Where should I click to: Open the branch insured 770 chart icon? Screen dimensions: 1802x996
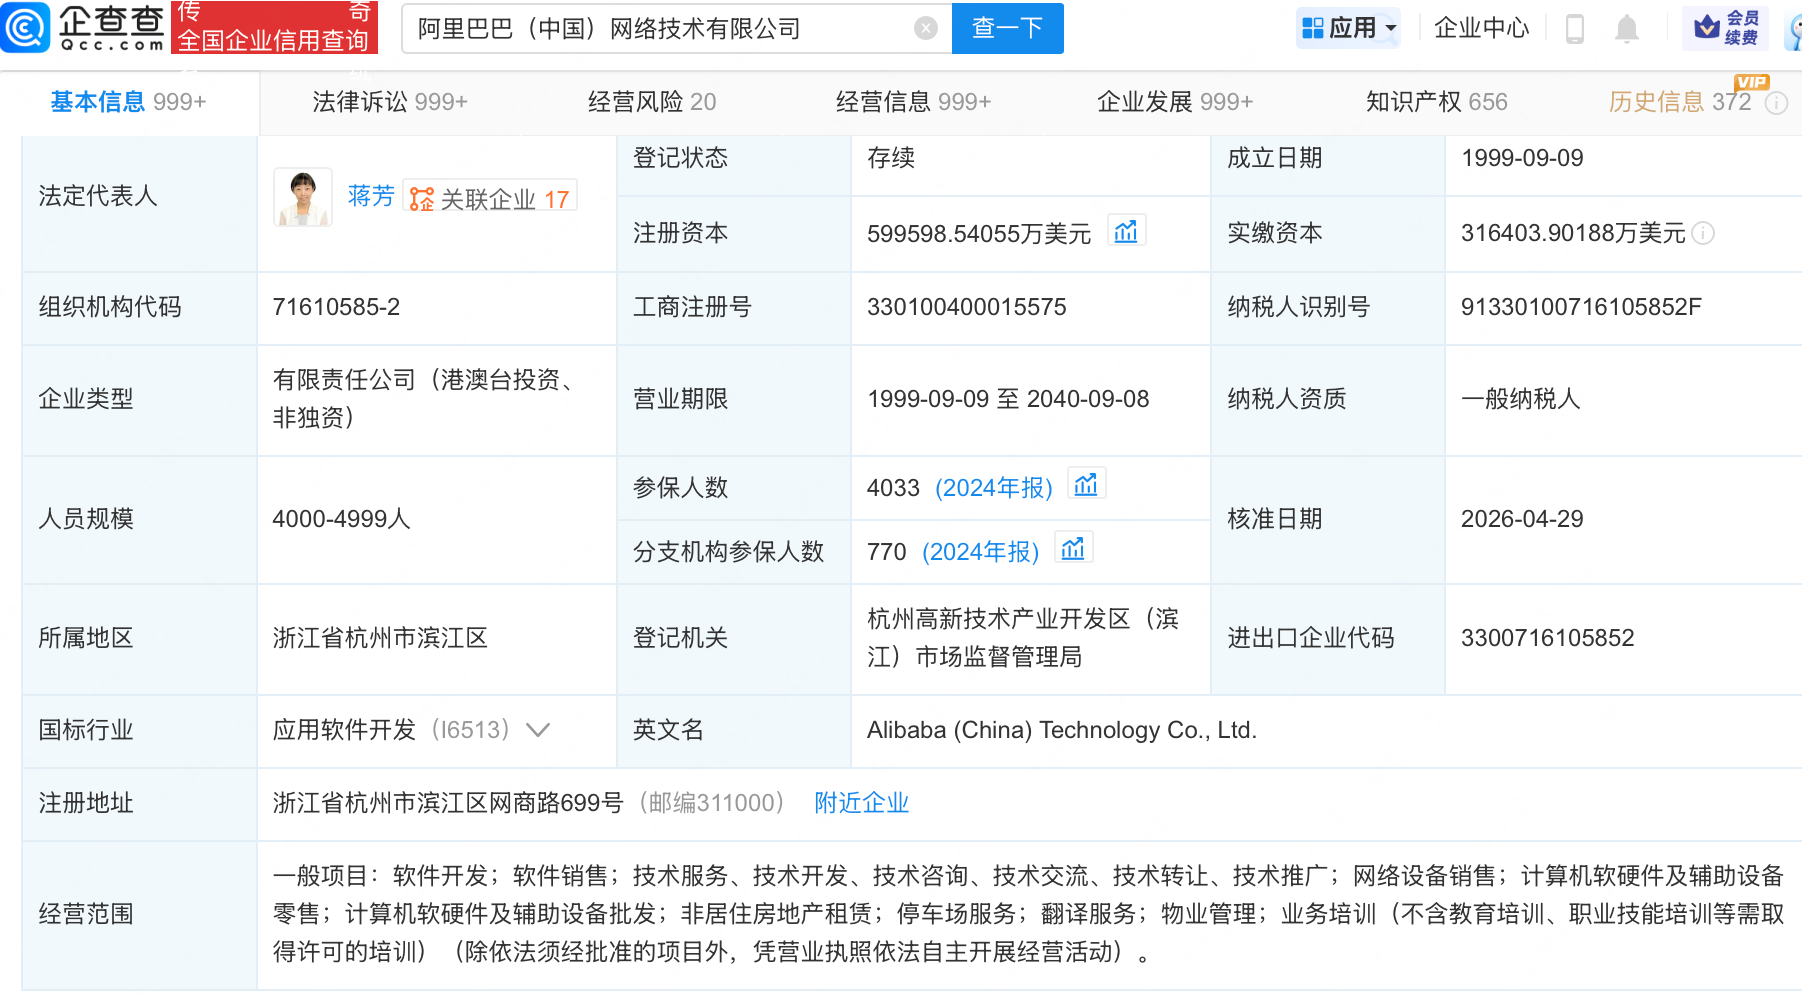(x=1073, y=550)
